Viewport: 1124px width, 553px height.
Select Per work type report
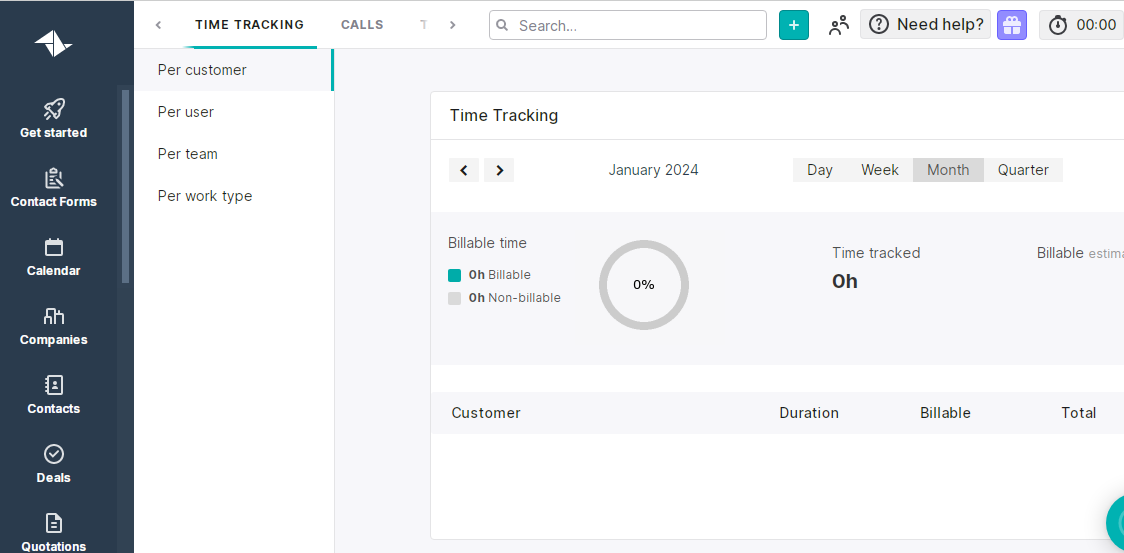[x=233, y=196]
